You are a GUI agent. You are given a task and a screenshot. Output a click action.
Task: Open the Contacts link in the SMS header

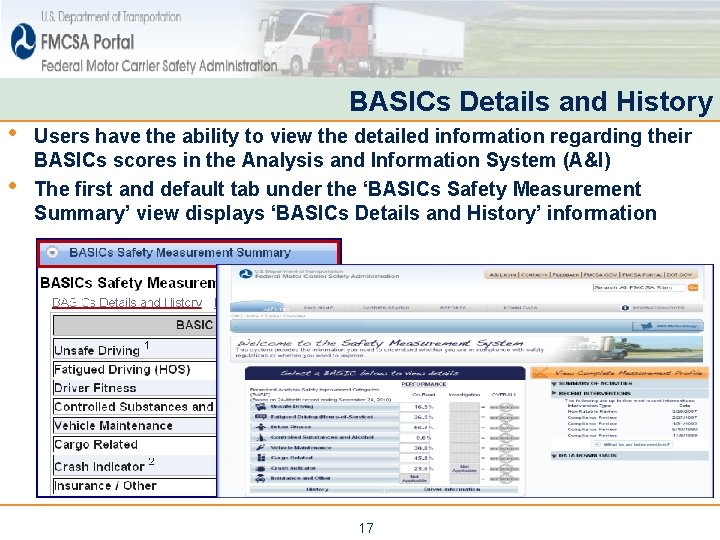534,275
